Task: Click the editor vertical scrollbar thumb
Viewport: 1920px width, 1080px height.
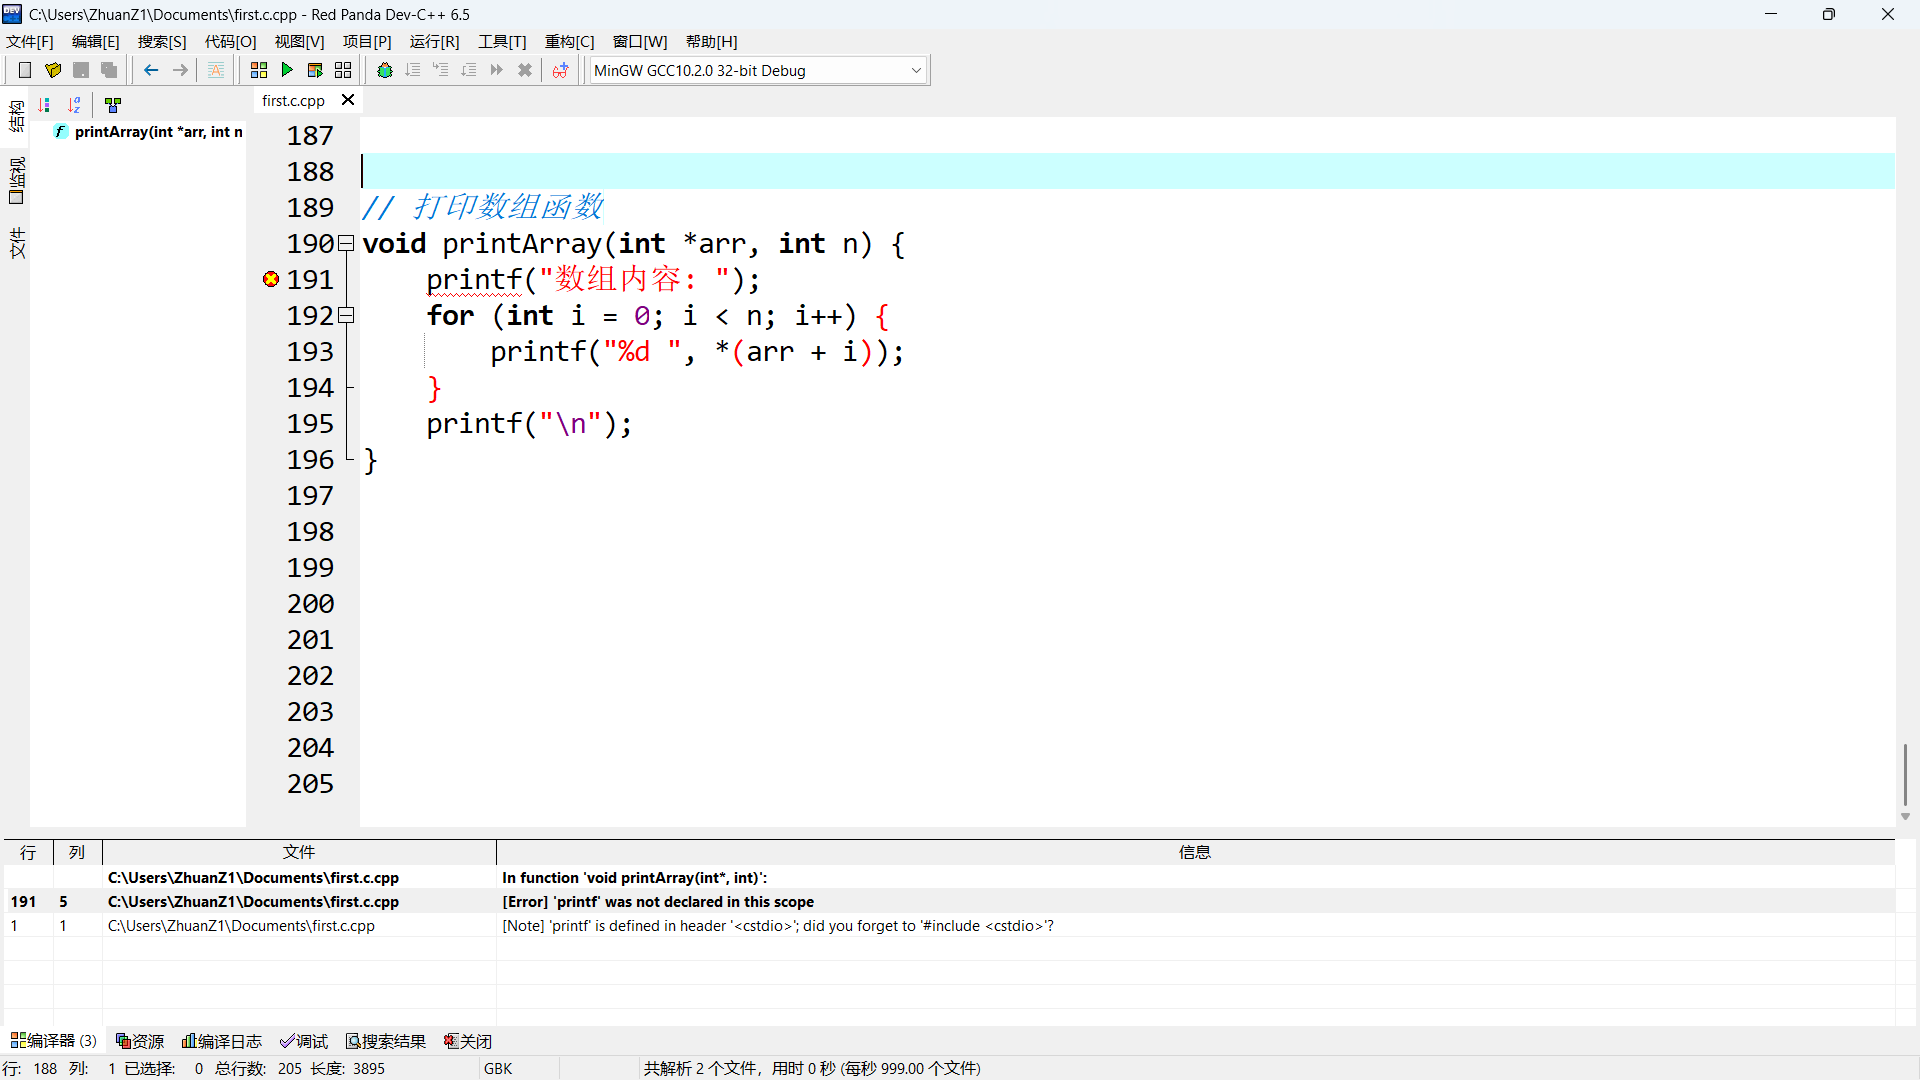Action: click(x=1905, y=774)
